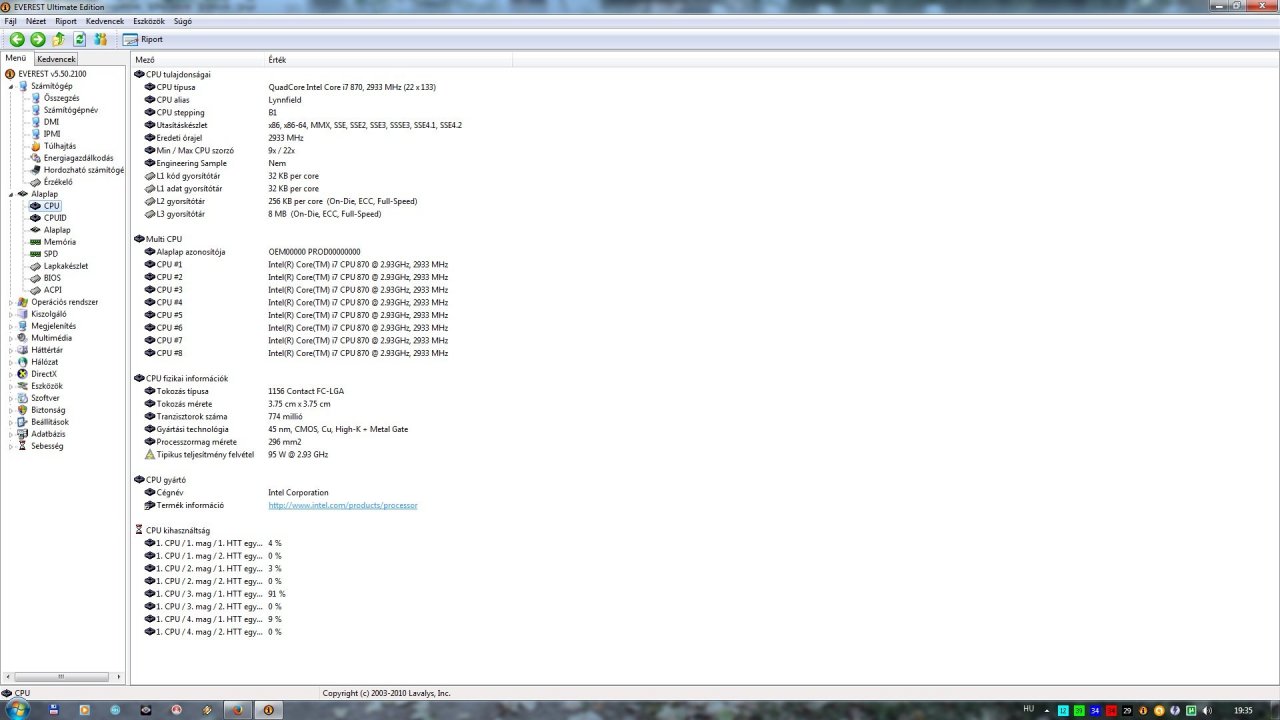
Task: Select Hordozható számítógép tree item
Action: [84, 170]
